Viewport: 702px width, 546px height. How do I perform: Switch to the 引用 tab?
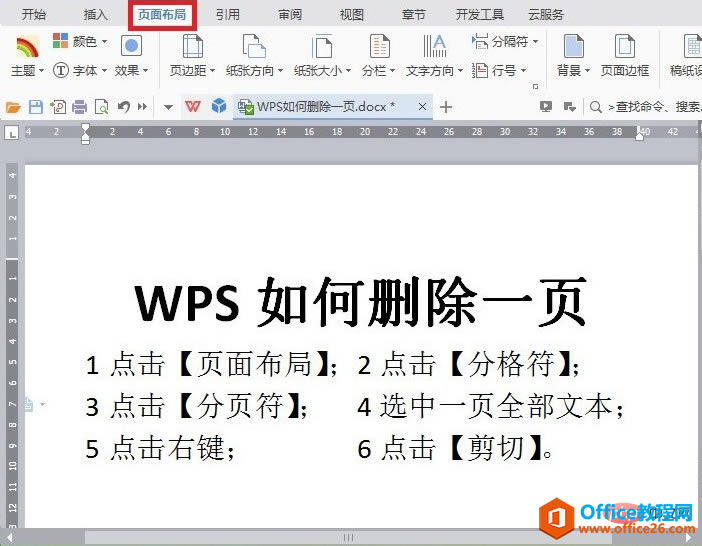228,14
